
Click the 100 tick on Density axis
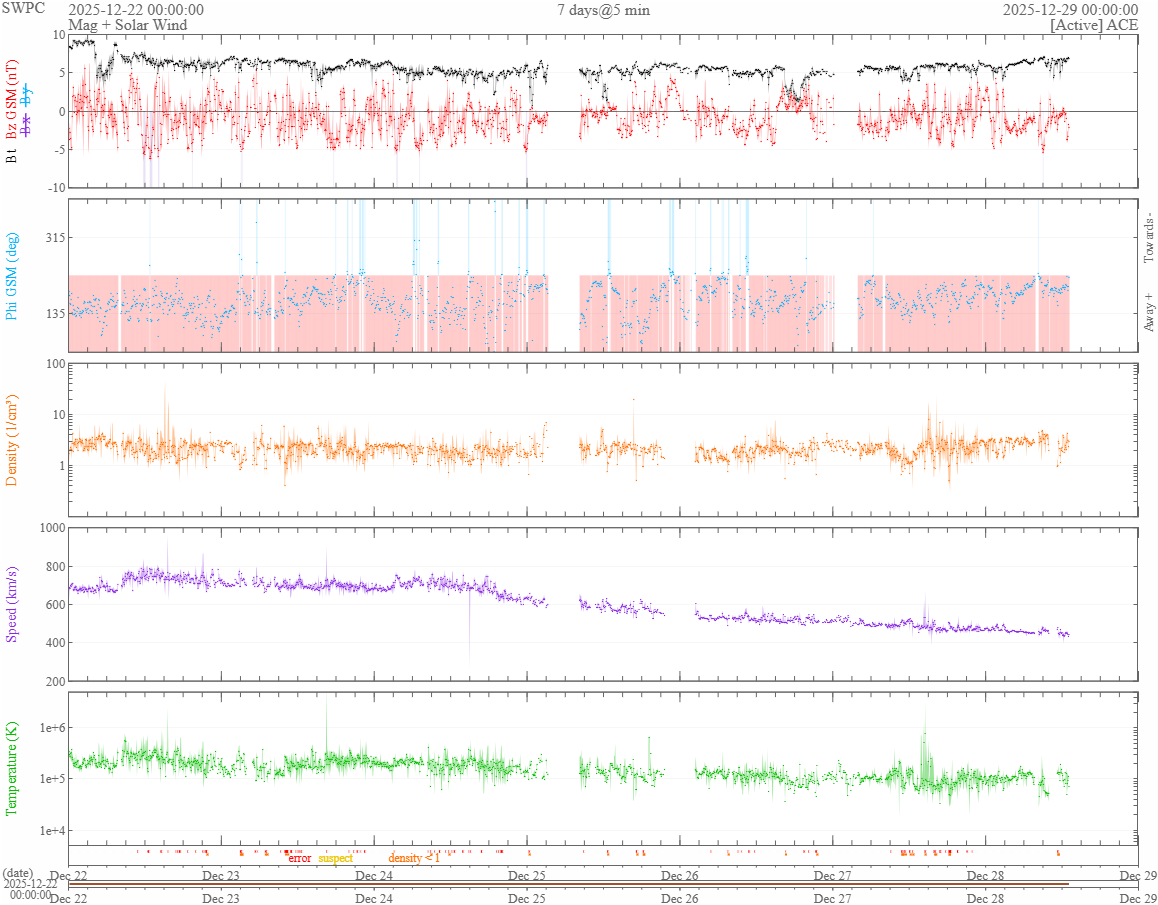(x=55, y=363)
